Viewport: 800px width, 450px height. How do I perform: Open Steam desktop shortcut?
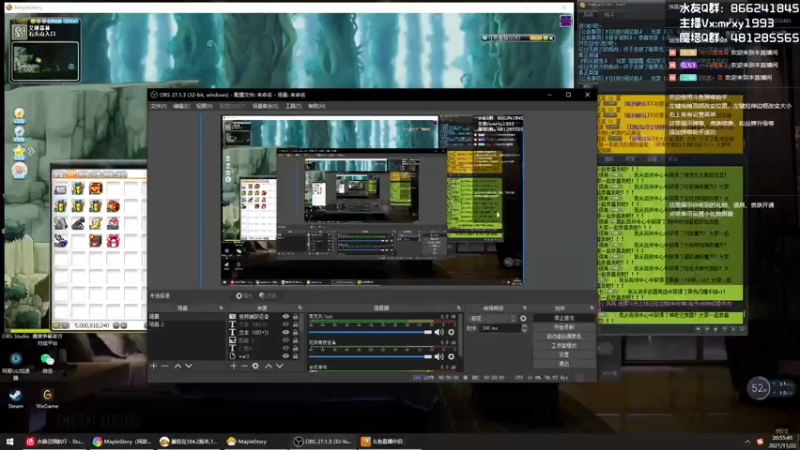pos(15,398)
